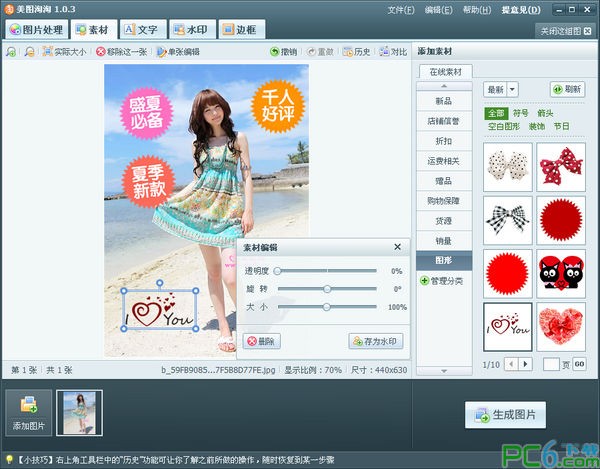Pick the bright red starburst seal
Screen dimensions: 600x469
pyautogui.click(x=508, y=274)
